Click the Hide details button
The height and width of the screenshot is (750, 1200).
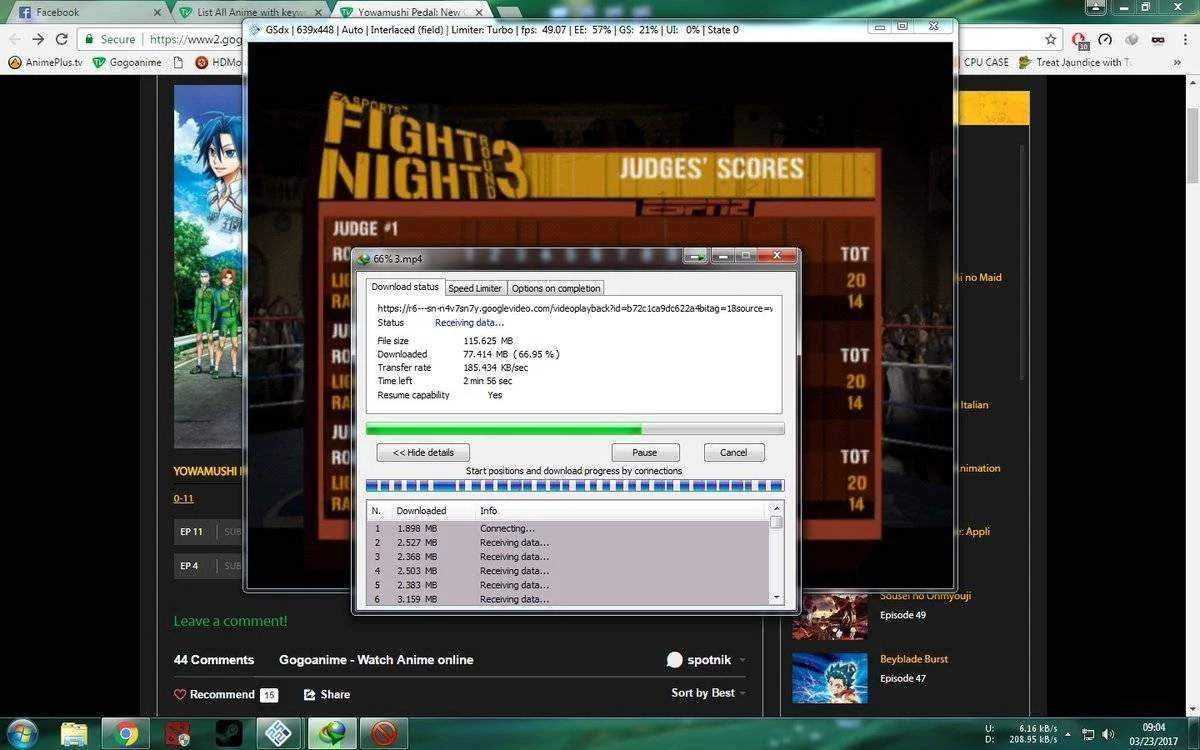423,452
